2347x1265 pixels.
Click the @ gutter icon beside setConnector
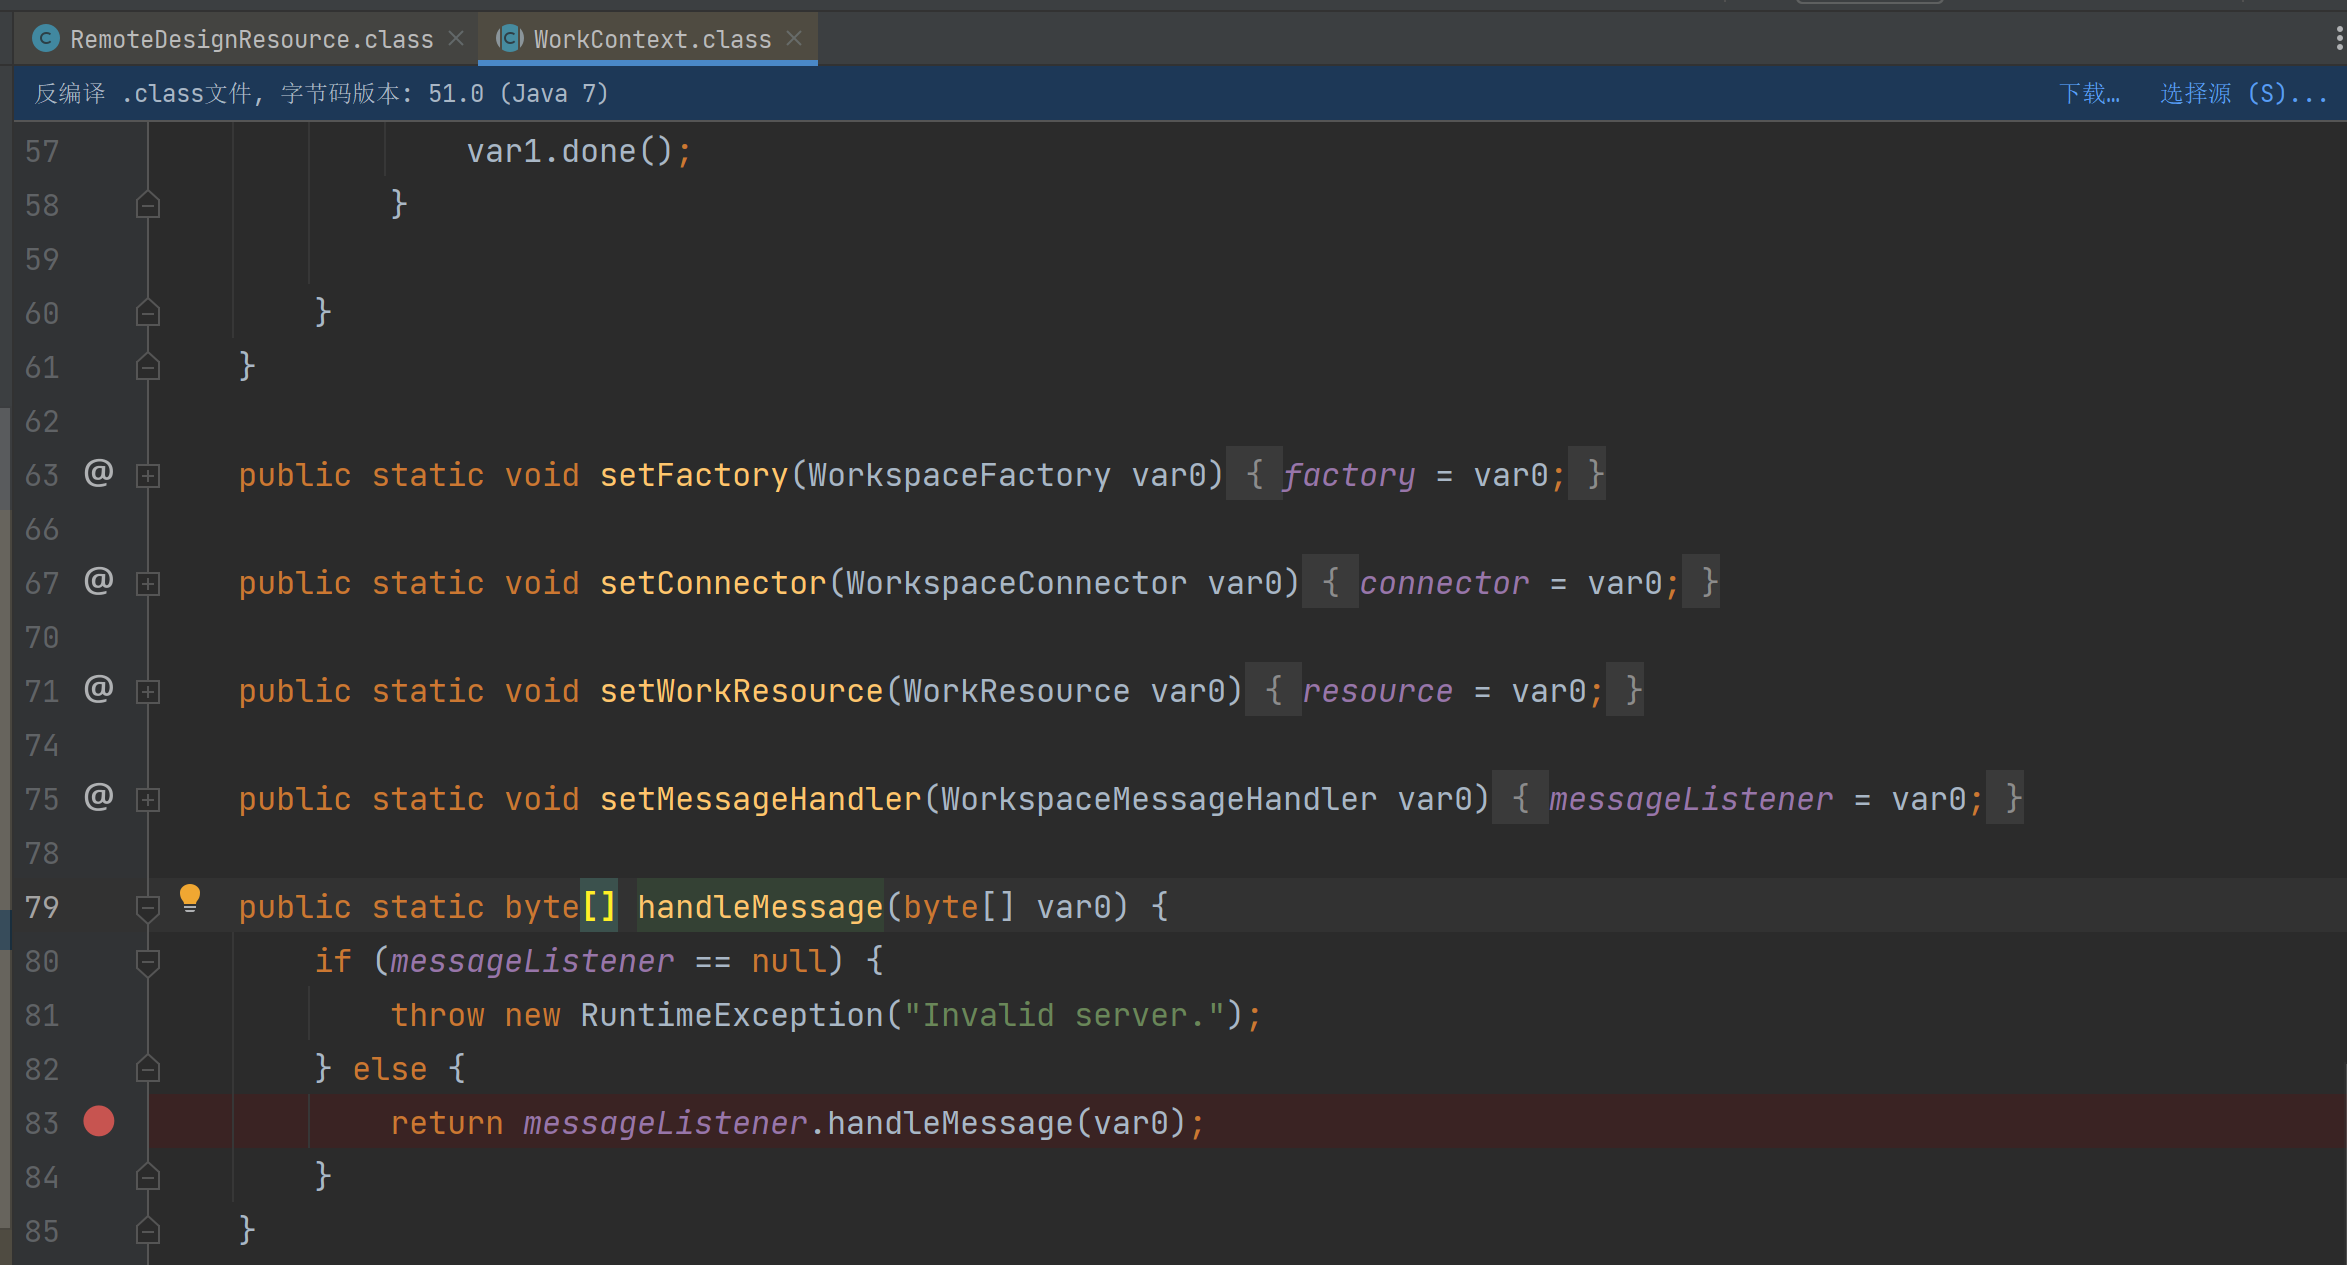pos(98,581)
